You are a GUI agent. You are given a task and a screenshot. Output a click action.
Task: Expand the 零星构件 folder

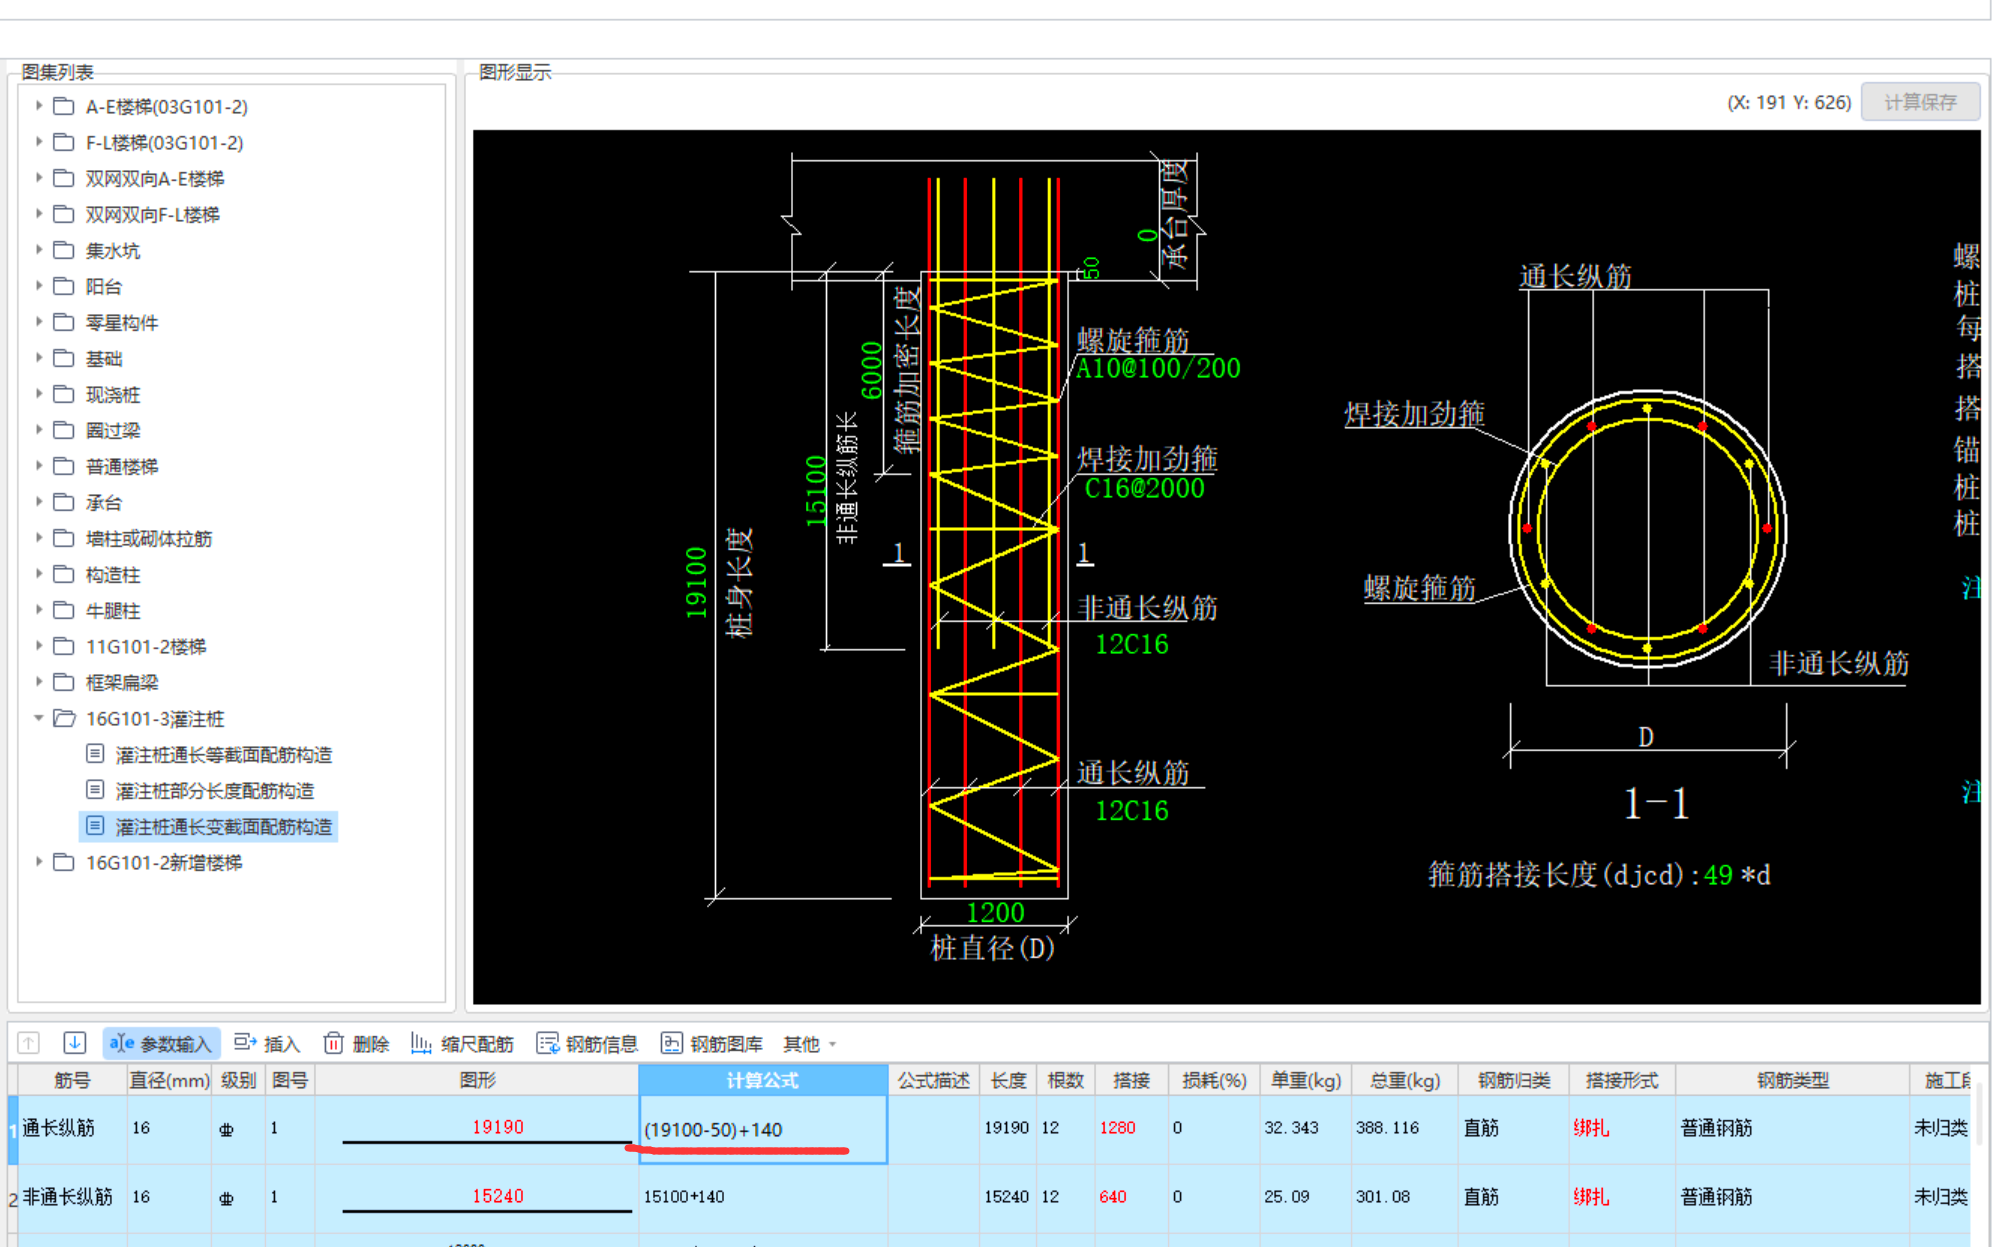click(38, 321)
